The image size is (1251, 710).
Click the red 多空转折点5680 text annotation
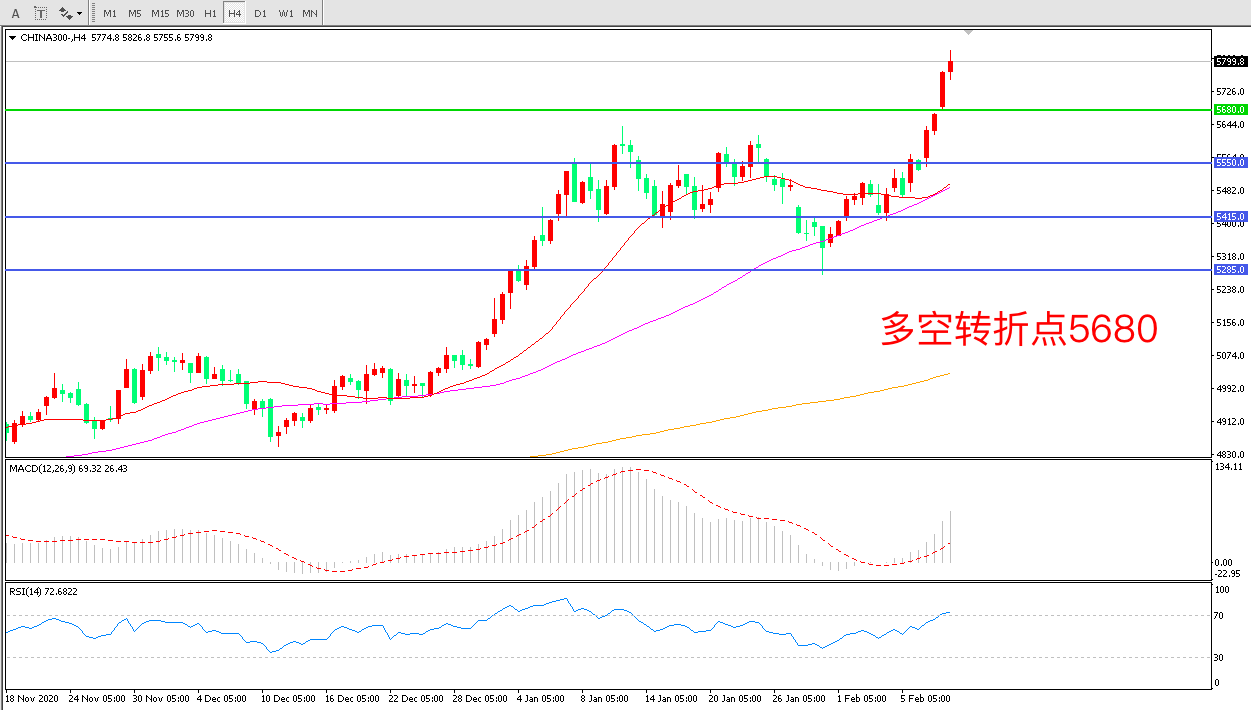[1018, 329]
